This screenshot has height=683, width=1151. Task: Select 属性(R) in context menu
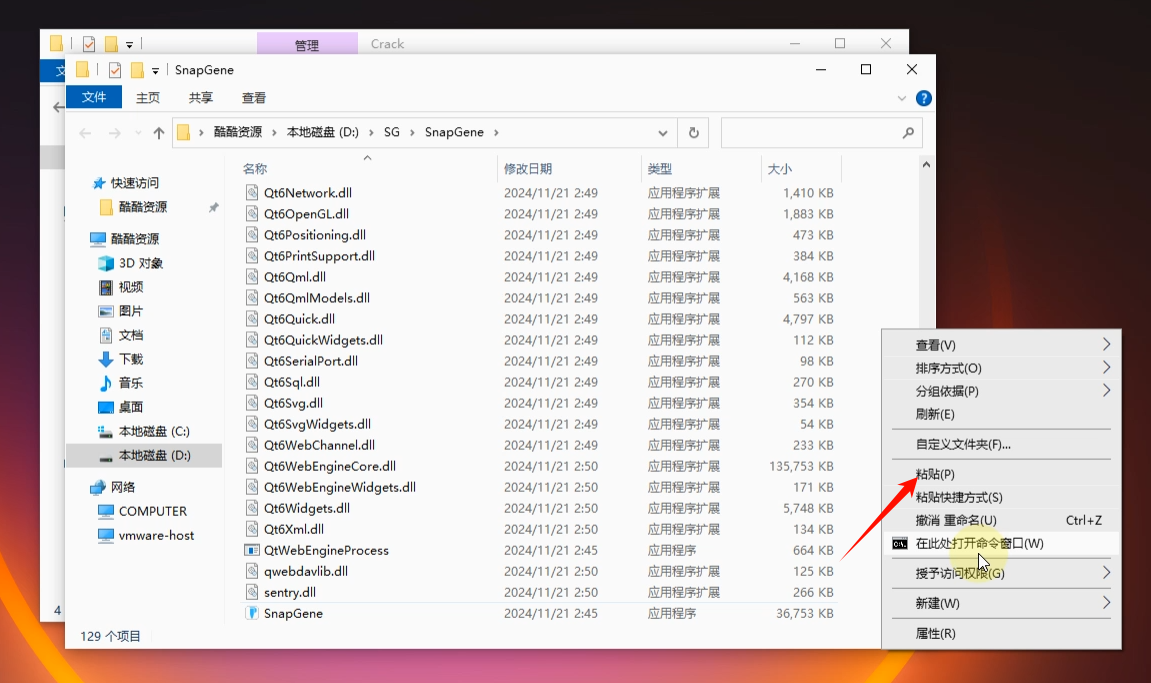click(x=935, y=633)
